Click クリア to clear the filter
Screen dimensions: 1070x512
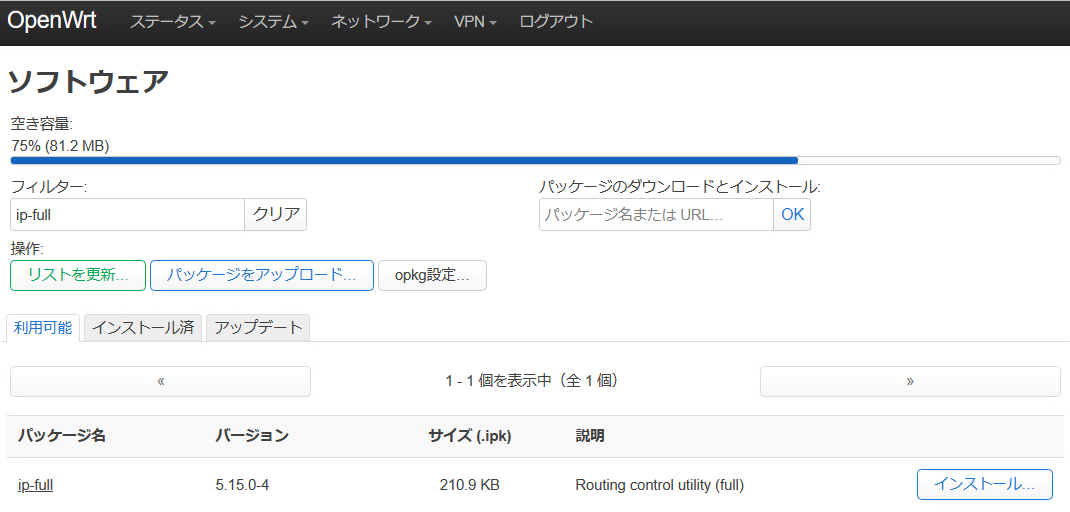(x=276, y=215)
